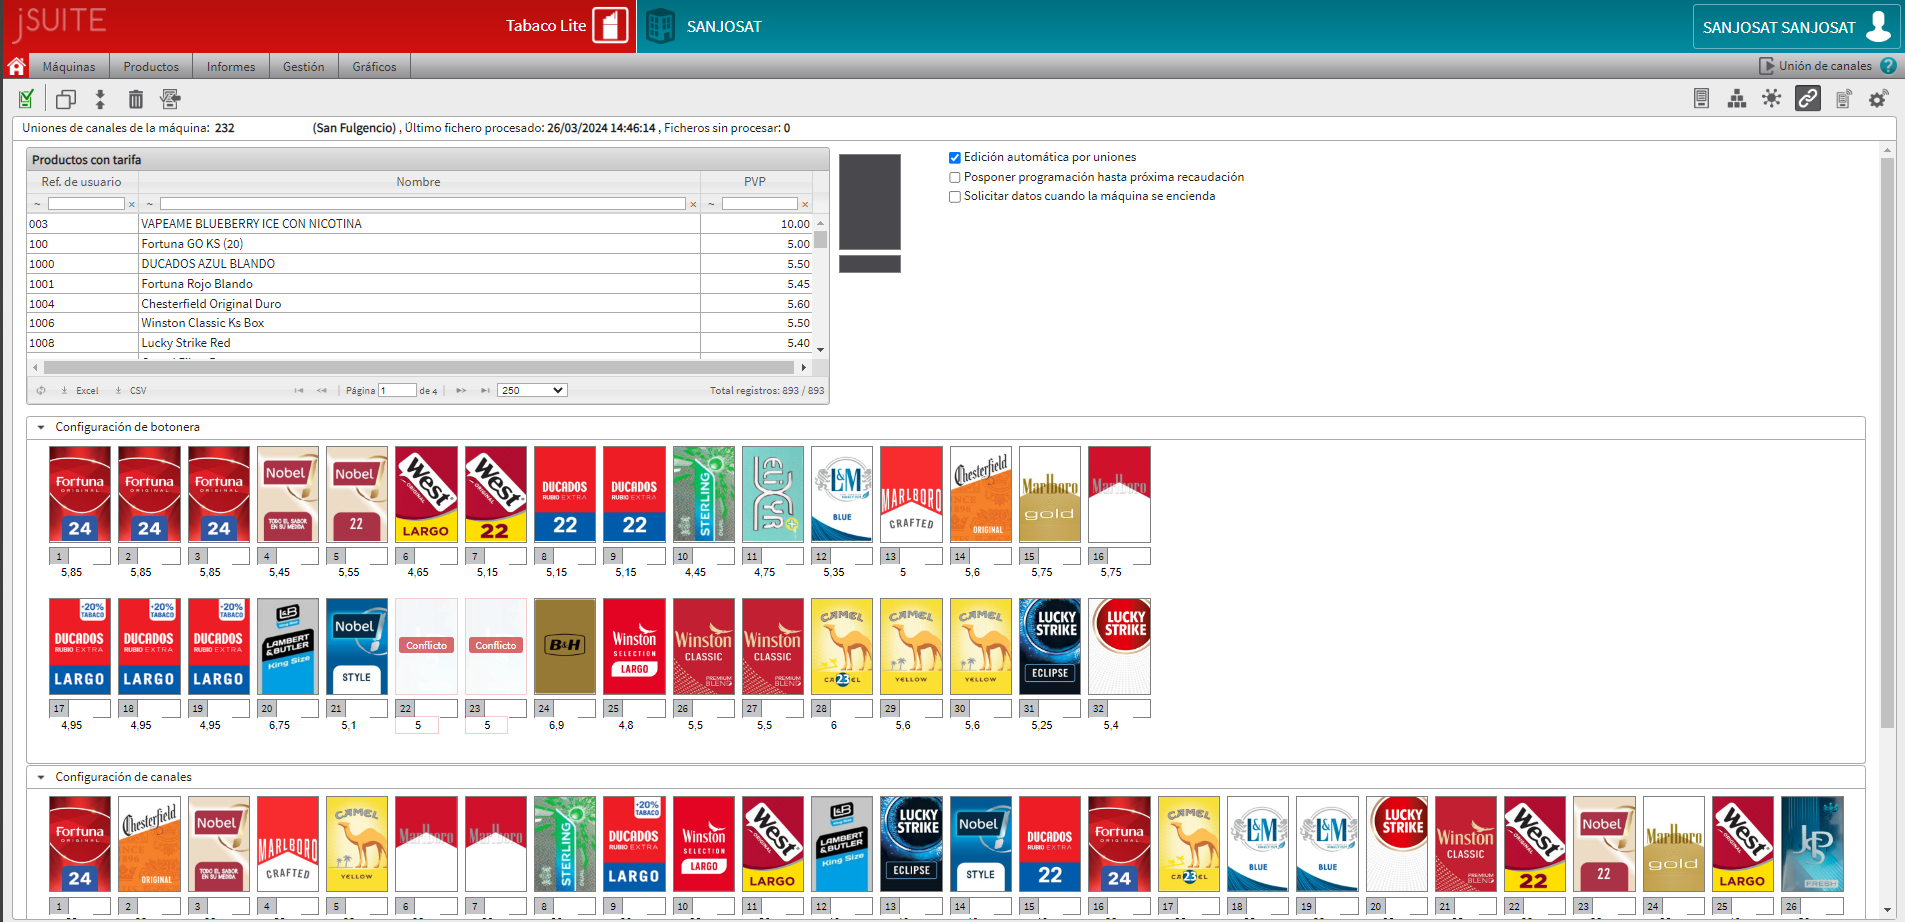Open the Gráficos menu
Screen dimensions: 1905x922
click(x=374, y=67)
